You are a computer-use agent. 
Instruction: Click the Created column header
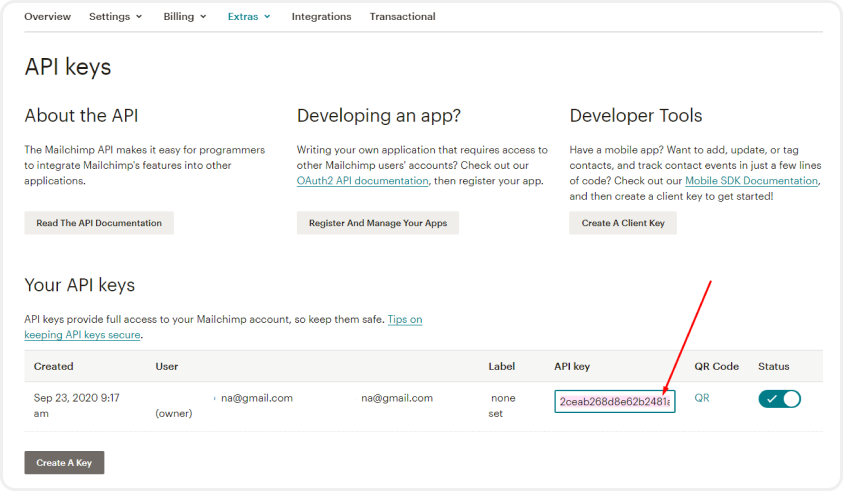[x=53, y=366]
